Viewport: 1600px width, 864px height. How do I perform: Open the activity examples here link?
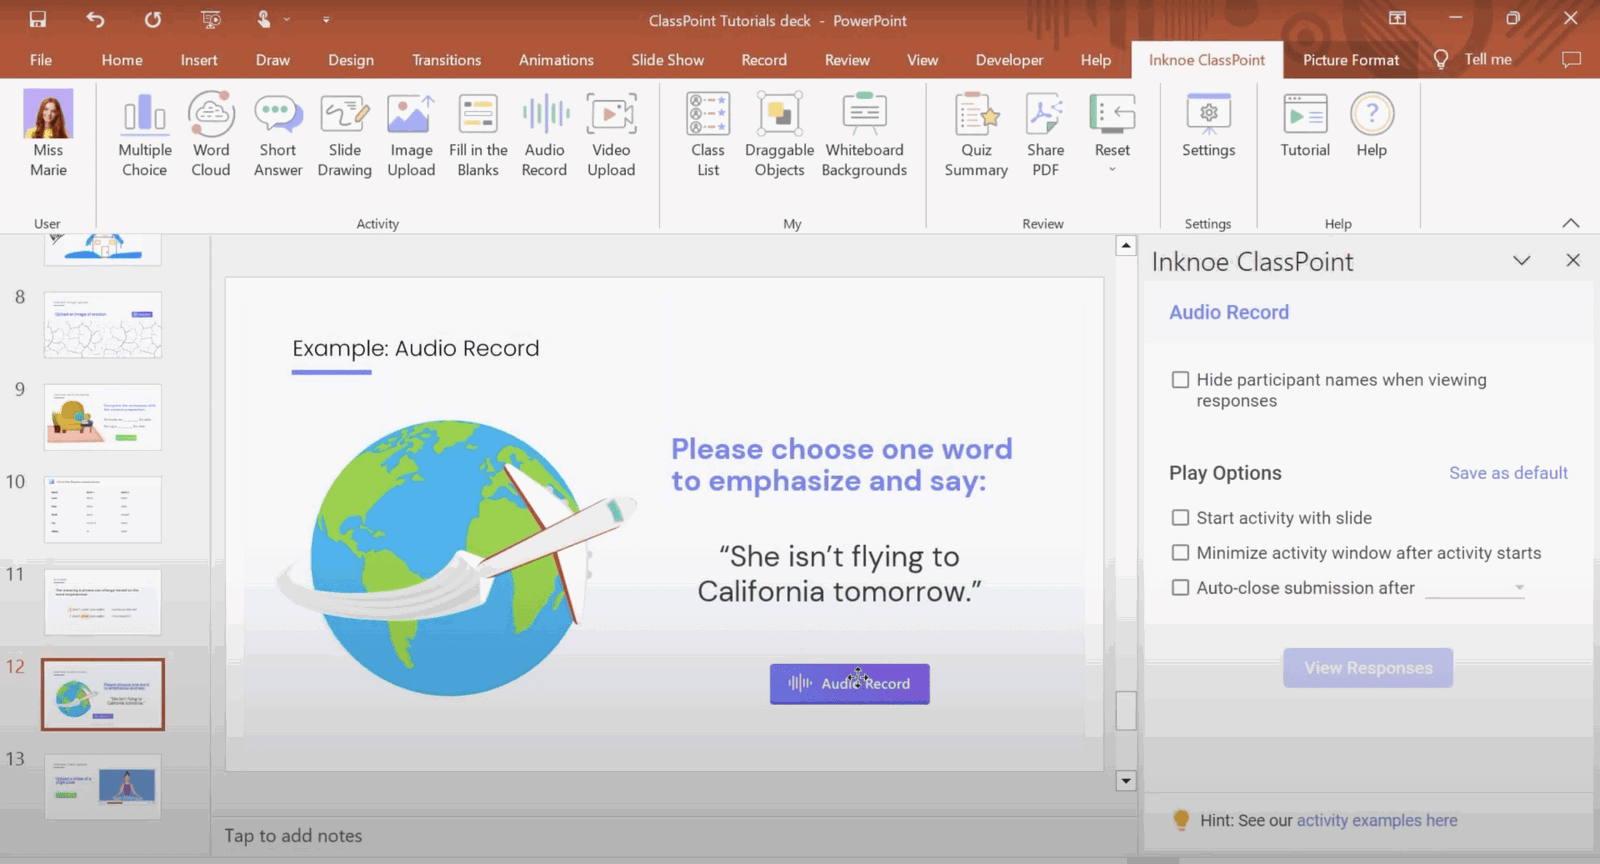coord(1376,820)
